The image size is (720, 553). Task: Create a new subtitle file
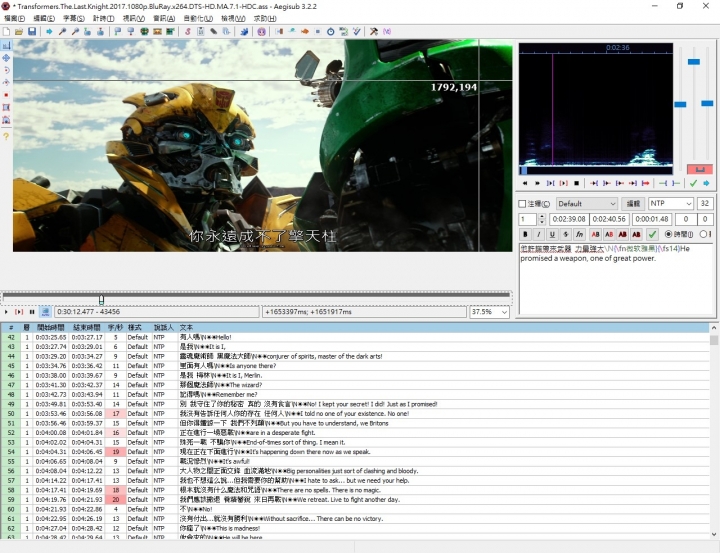click(x=6, y=32)
